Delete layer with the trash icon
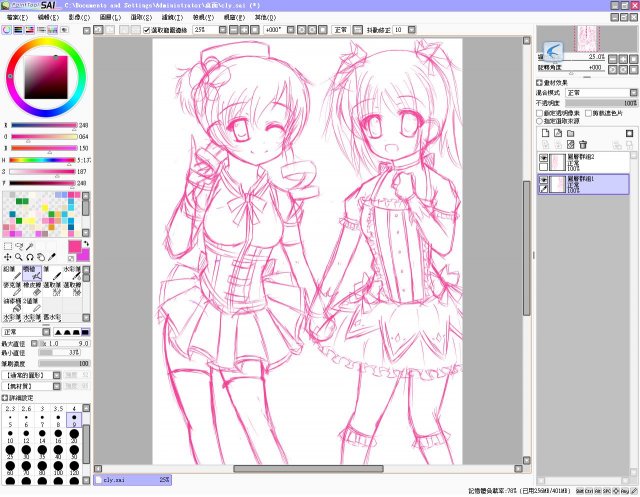This screenshot has height=497, width=640. 583,144
